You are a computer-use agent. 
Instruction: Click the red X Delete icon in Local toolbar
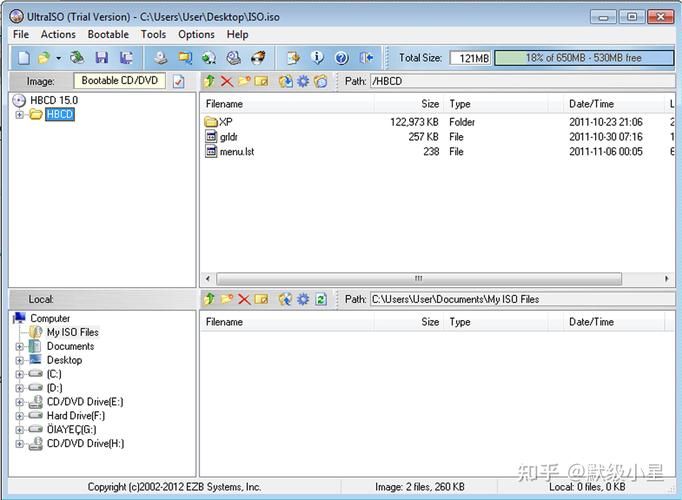[x=244, y=299]
